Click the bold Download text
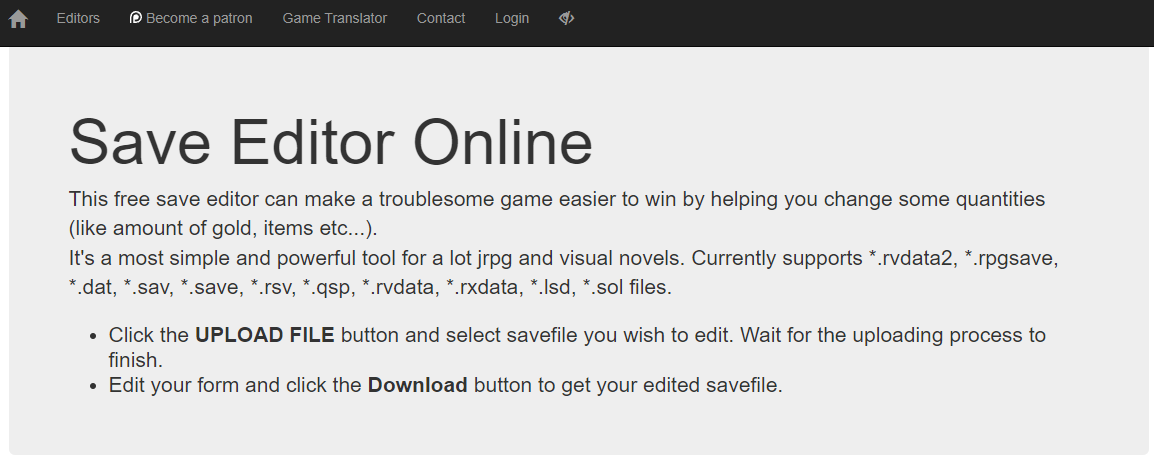1154x456 pixels. [417, 385]
